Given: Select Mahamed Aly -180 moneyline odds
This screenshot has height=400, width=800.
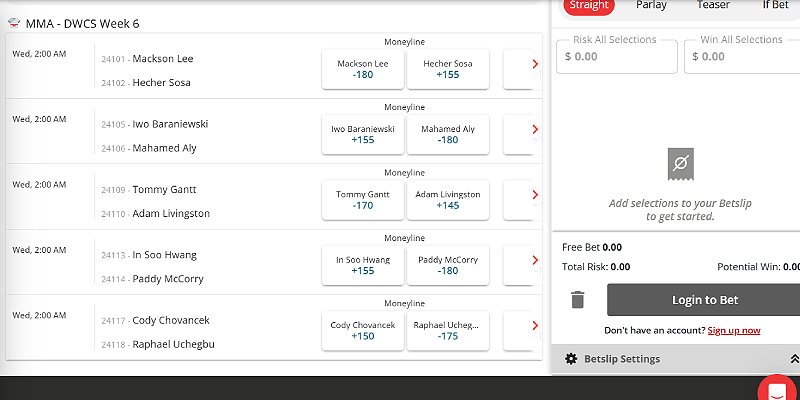Looking at the screenshot, I should click(x=447, y=135).
